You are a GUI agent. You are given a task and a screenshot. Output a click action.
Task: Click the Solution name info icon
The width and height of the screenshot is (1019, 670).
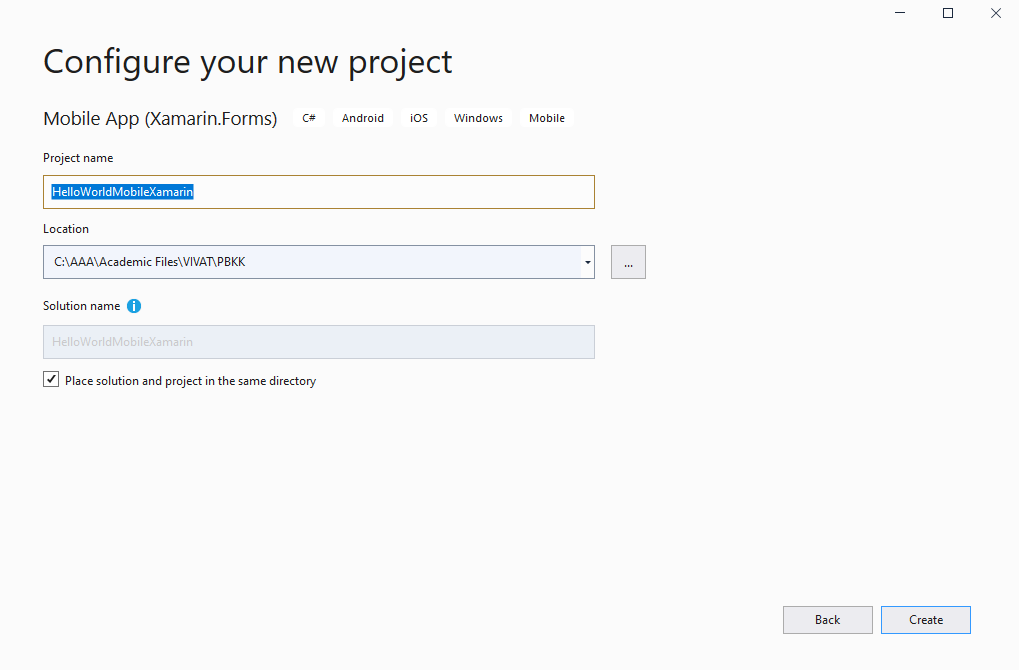point(134,306)
